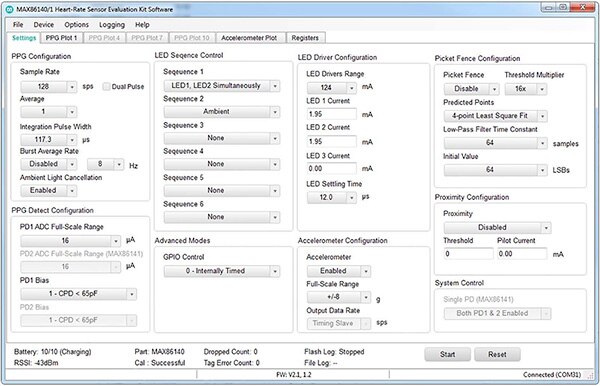600x386 pixels.
Task: Open the LED Settling Time dropdown
Action: [332, 197]
